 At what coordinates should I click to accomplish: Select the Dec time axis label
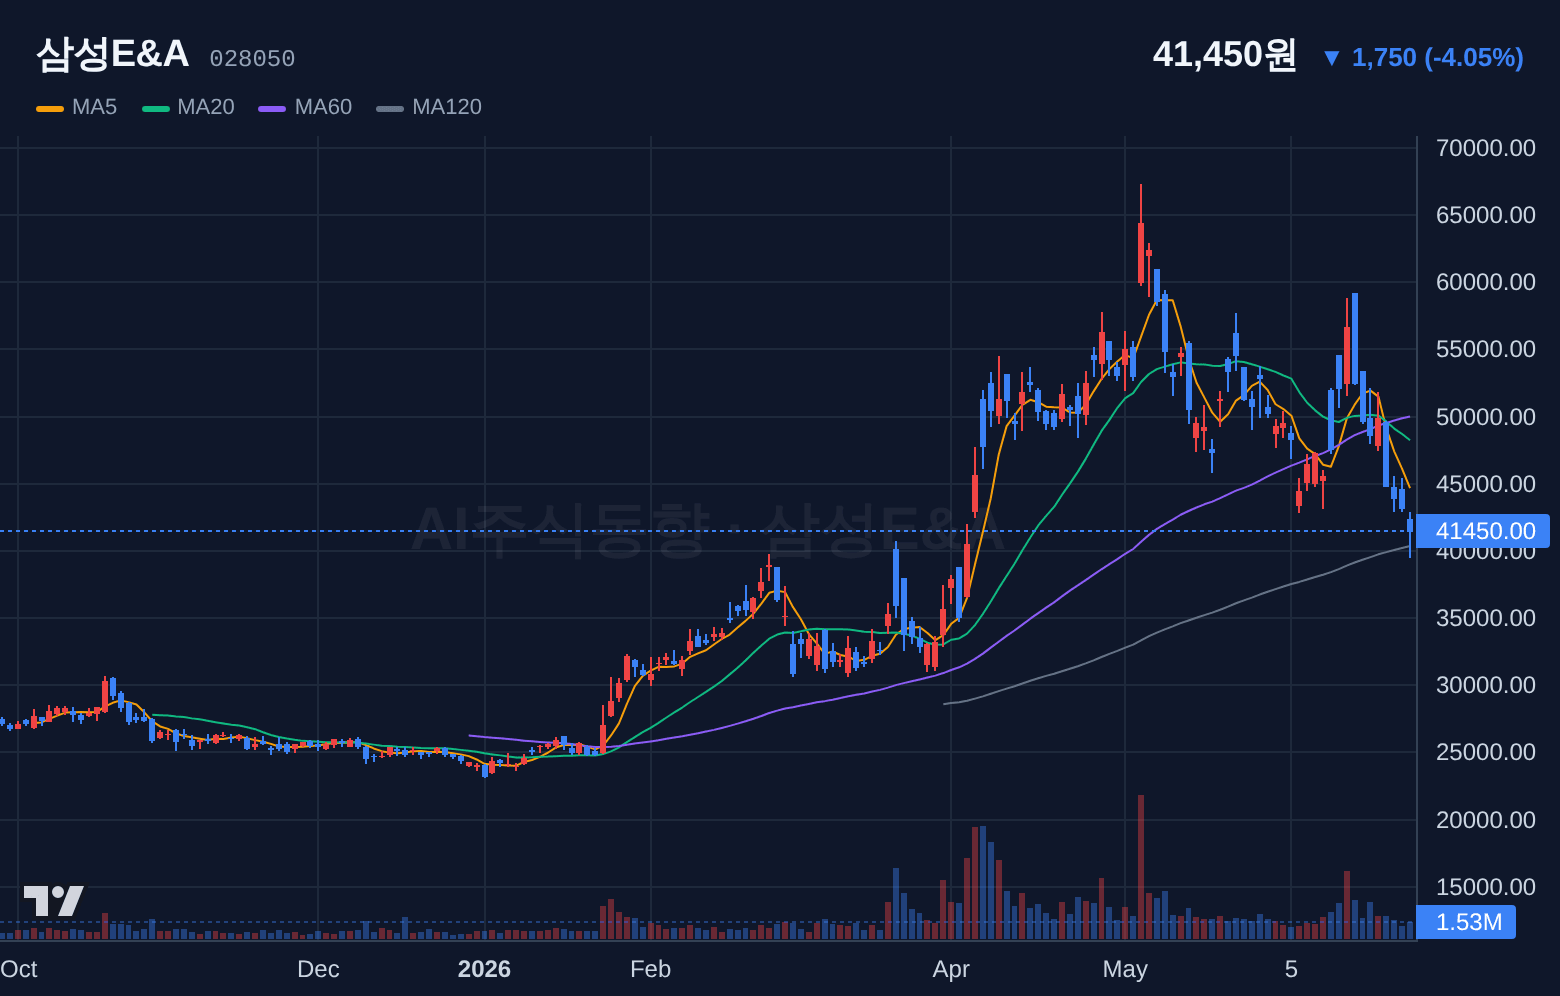318,969
